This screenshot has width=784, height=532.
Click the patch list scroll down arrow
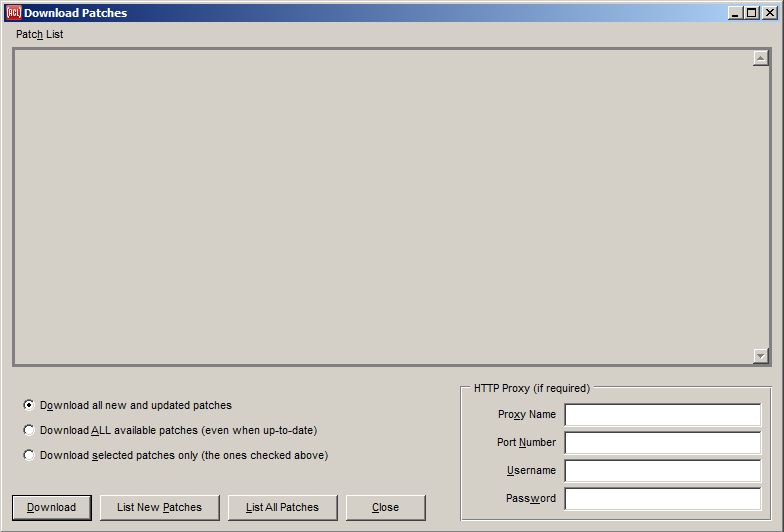[x=760, y=356]
